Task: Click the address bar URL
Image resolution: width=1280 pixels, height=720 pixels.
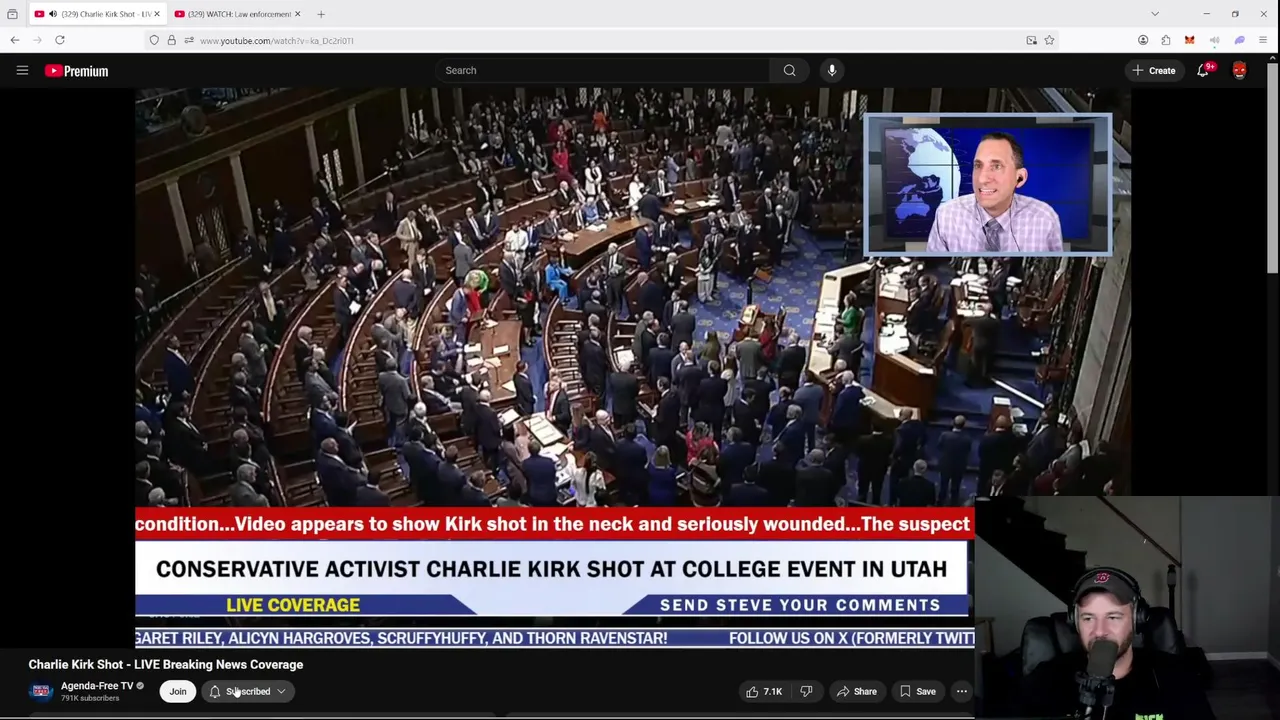Action: 277,41
